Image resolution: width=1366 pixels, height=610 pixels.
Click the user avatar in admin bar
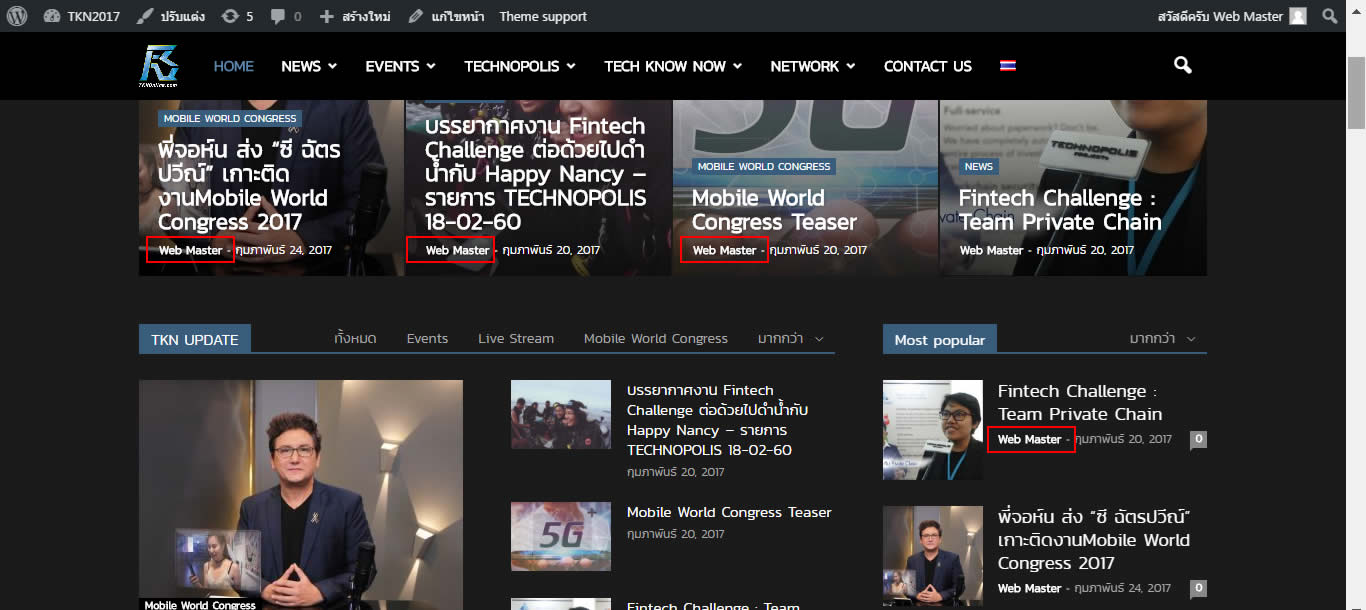[x=1298, y=16]
